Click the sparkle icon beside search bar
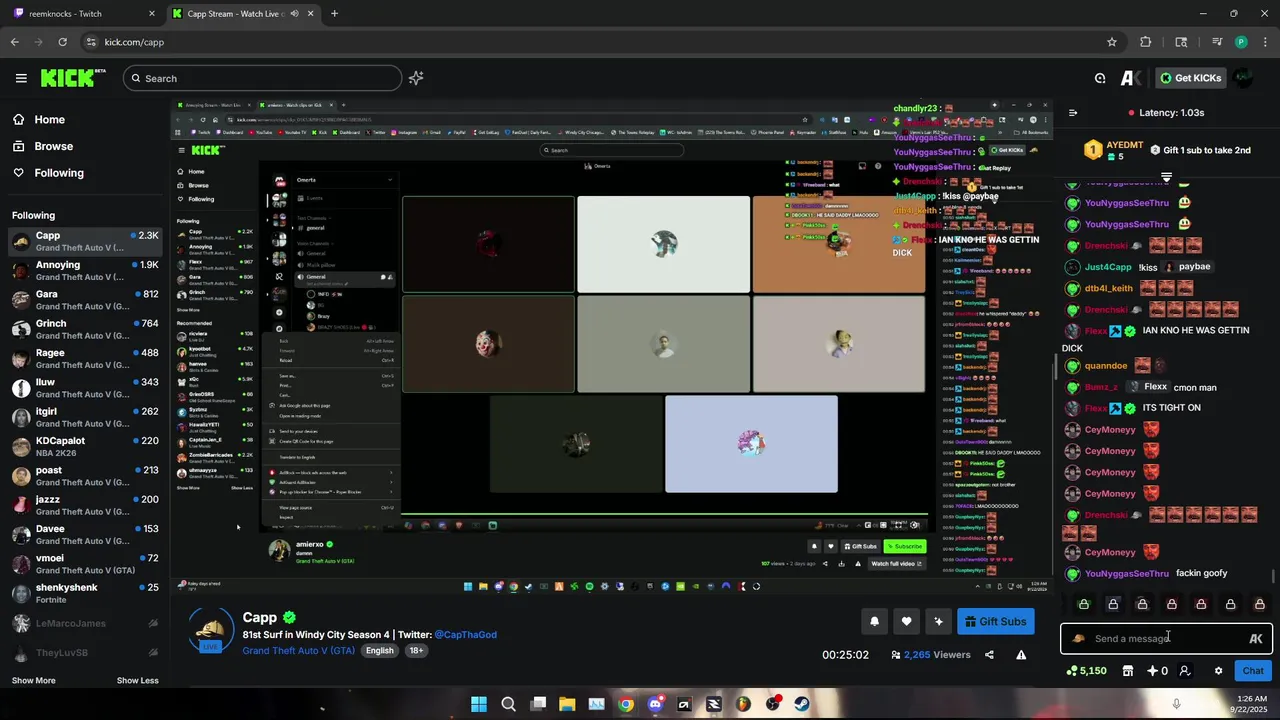 [x=416, y=78]
